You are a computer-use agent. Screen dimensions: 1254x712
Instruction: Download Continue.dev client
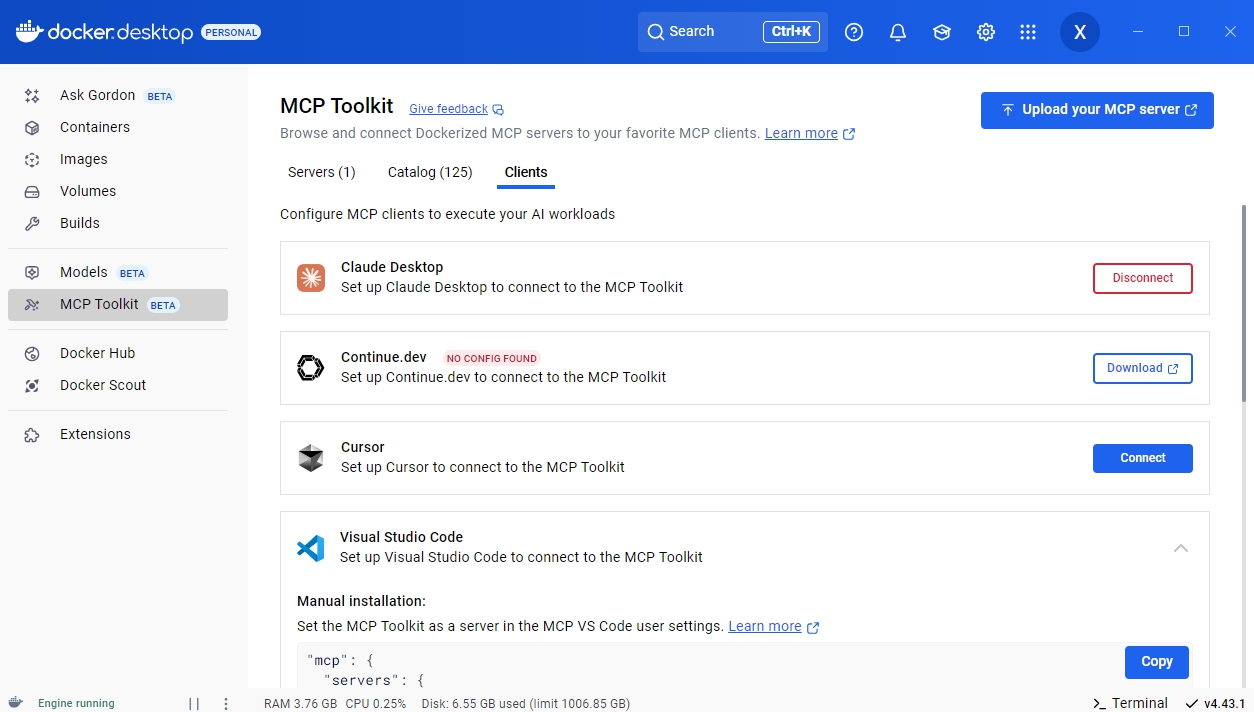click(x=1143, y=368)
